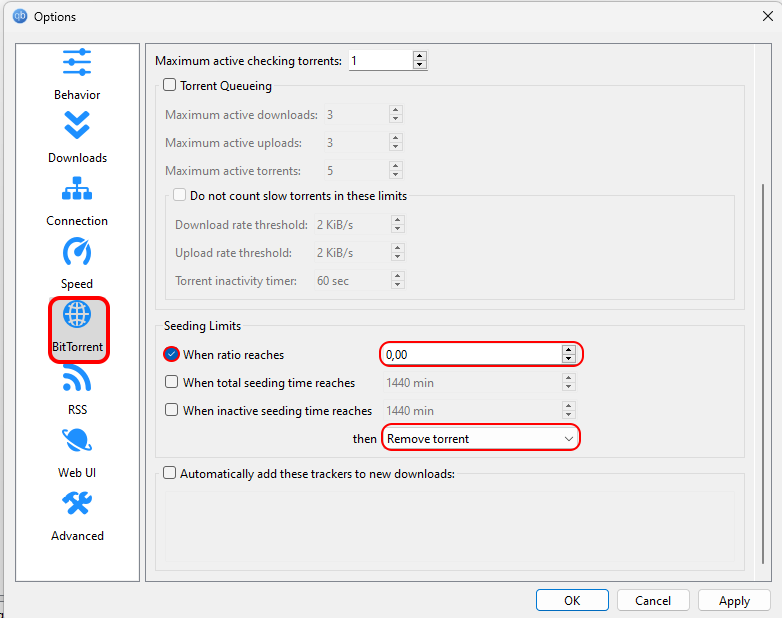This screenshot has width=782, height=618.
Task: Enable the Torrent Queueing checkbox
Action: coord(170,85)
